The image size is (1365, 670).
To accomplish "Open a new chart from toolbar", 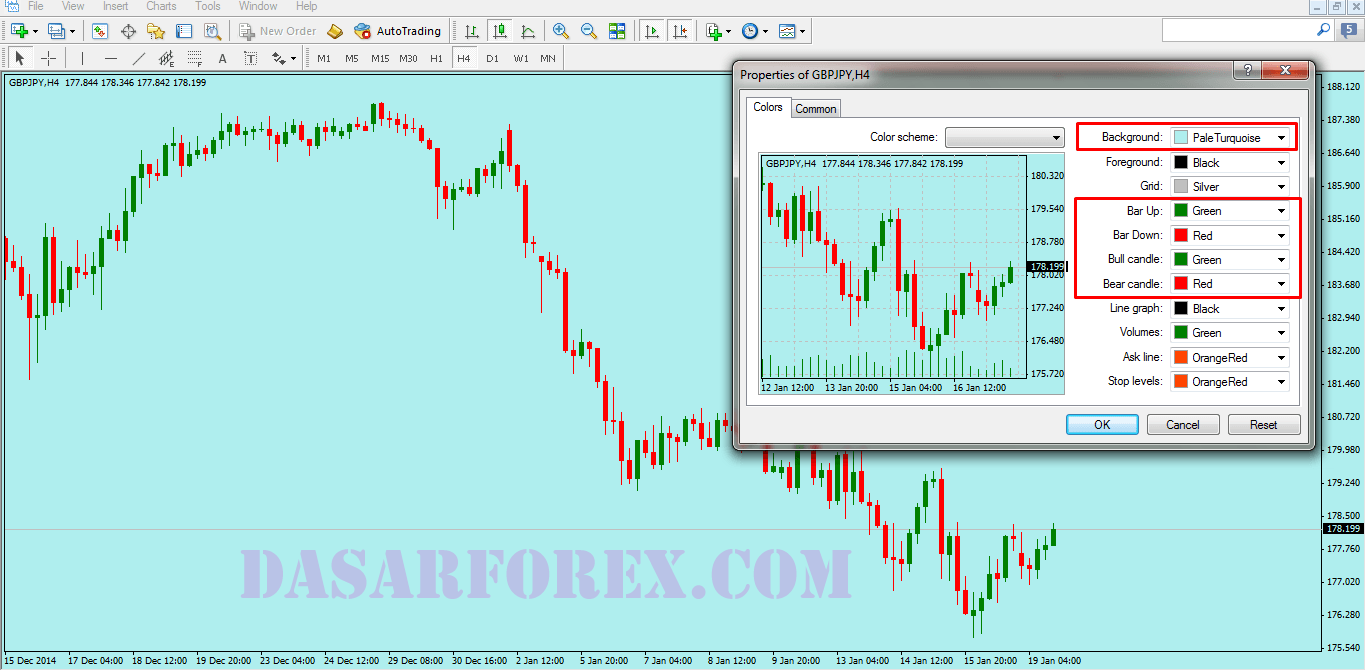I will pyautogui.click(x=20, y=31).
